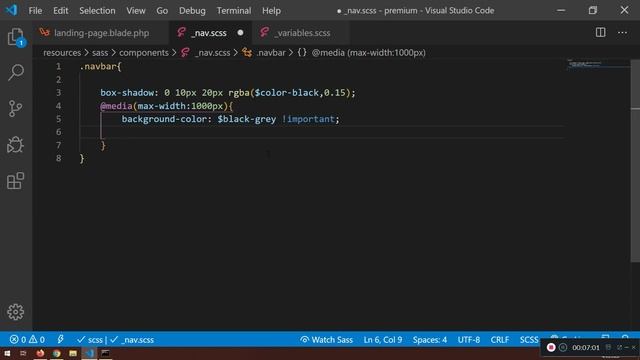Open Task View on Windows taskbar
Viewport: 640px width, 360px height.
tap(23, 353)
